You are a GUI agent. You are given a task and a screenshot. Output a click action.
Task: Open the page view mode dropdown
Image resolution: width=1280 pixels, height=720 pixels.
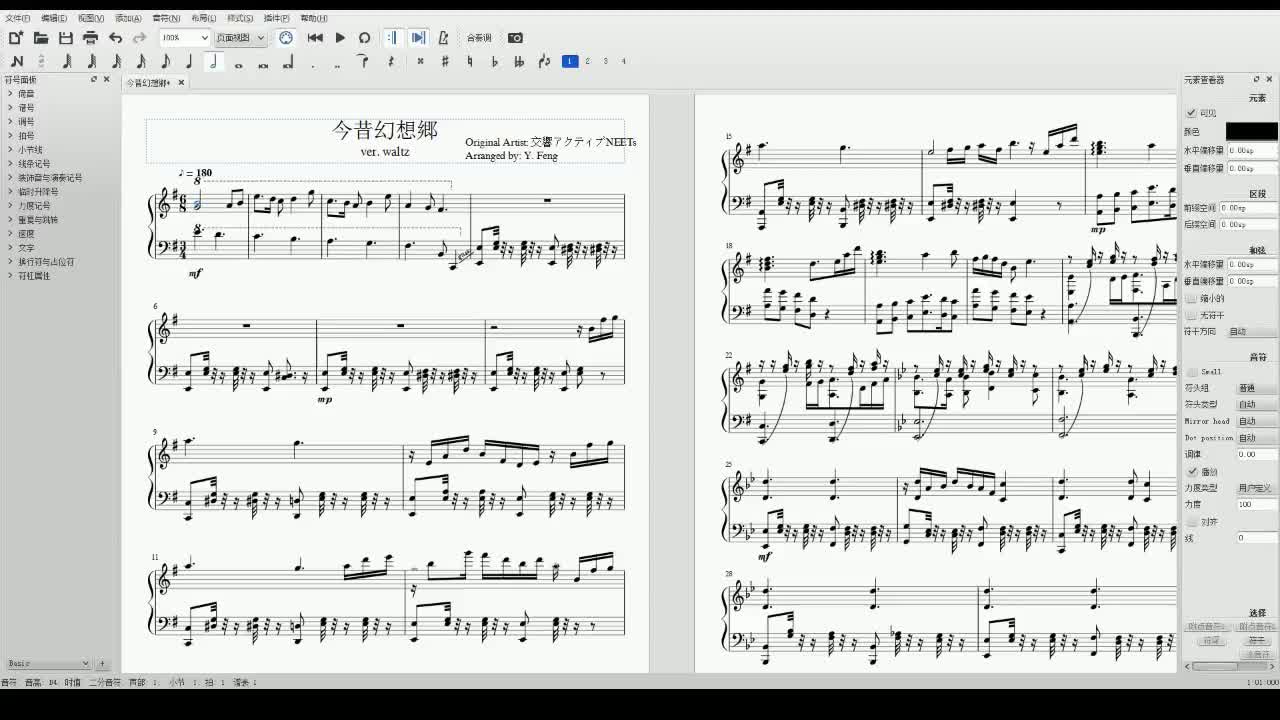[240, 38]
